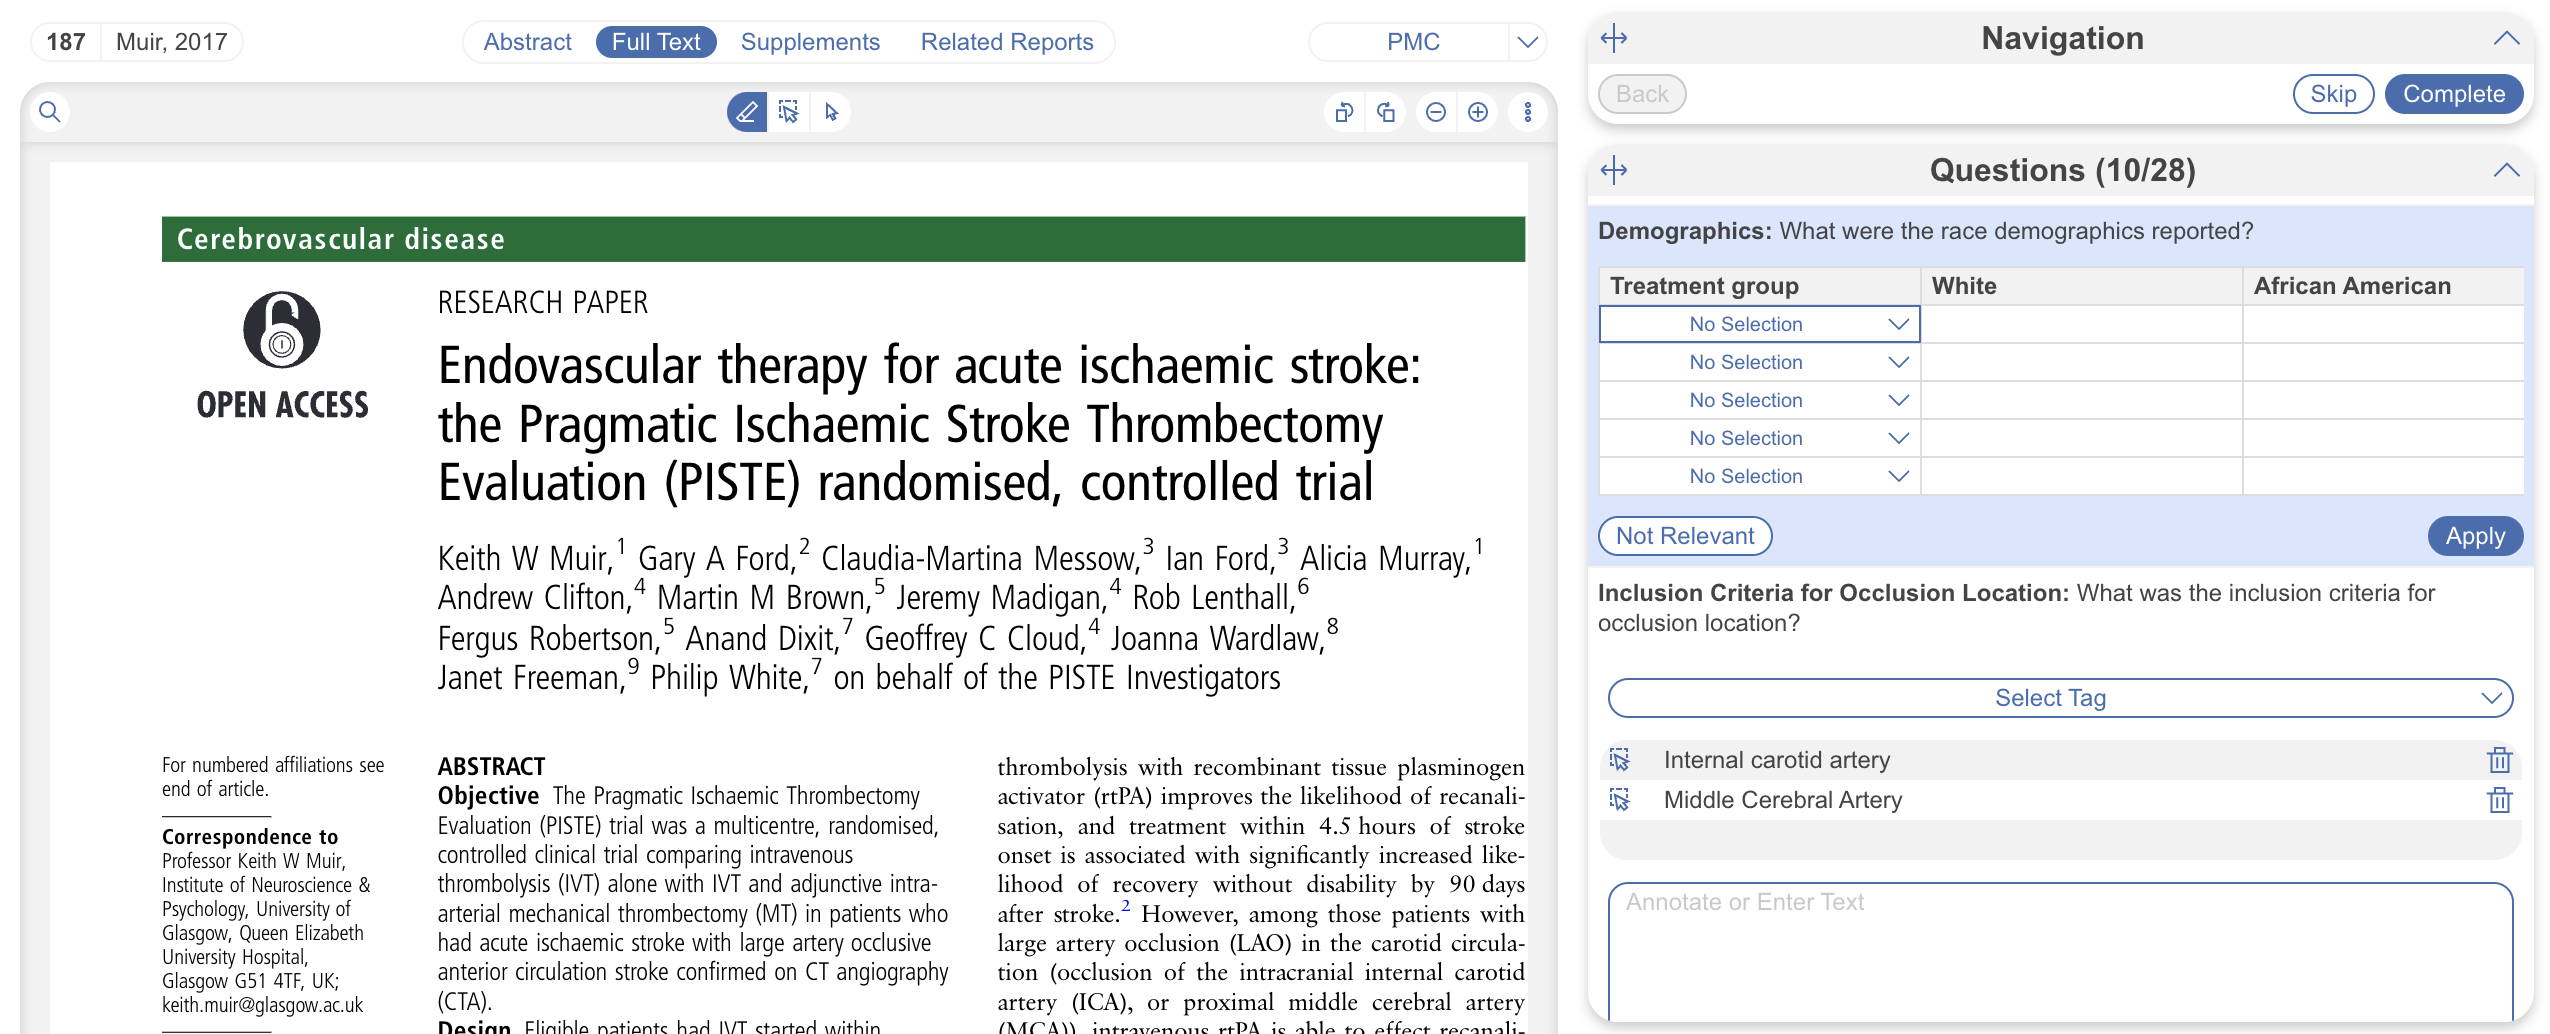2550x1034 pixels.
Task: Collapse the Questions panel
Action: coord(2505,170)
